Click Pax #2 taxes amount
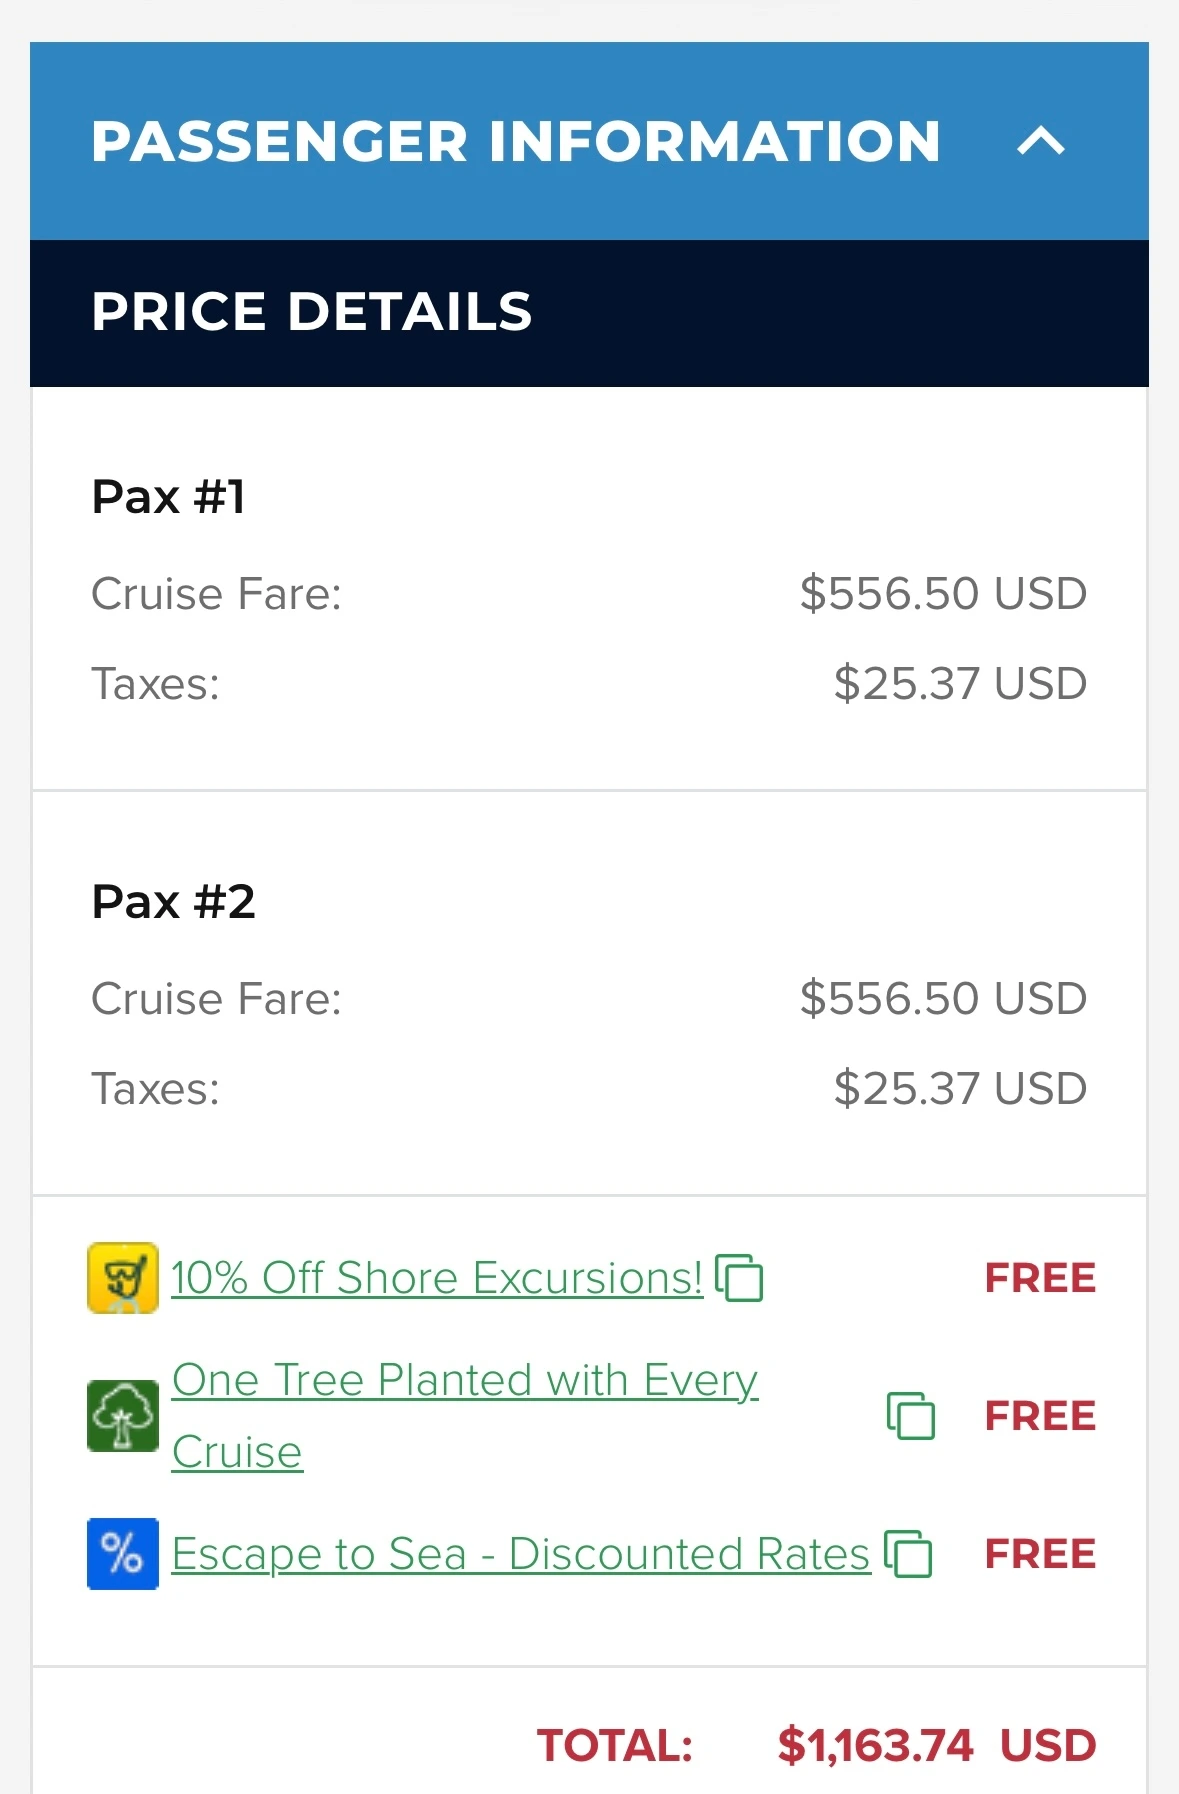Viewport: 1179px width, 1794px height. [959, 1088]
